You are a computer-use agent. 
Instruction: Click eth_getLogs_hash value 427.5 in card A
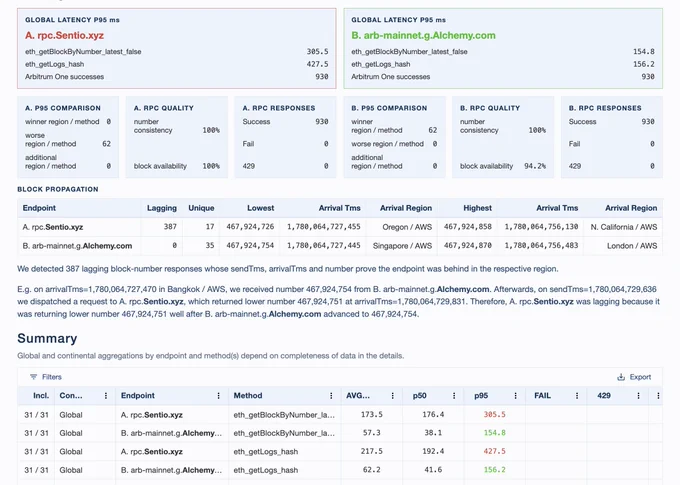tap(317, 64)
